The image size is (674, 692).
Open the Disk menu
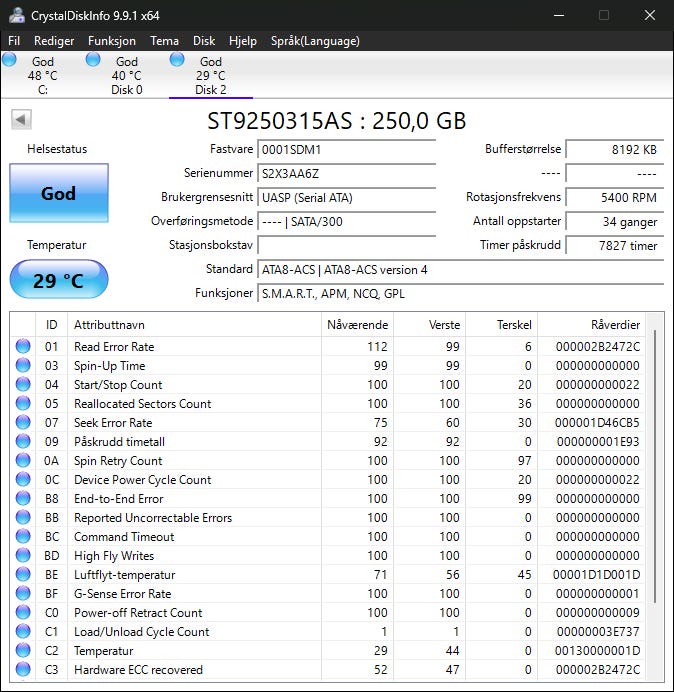[204, 41]
